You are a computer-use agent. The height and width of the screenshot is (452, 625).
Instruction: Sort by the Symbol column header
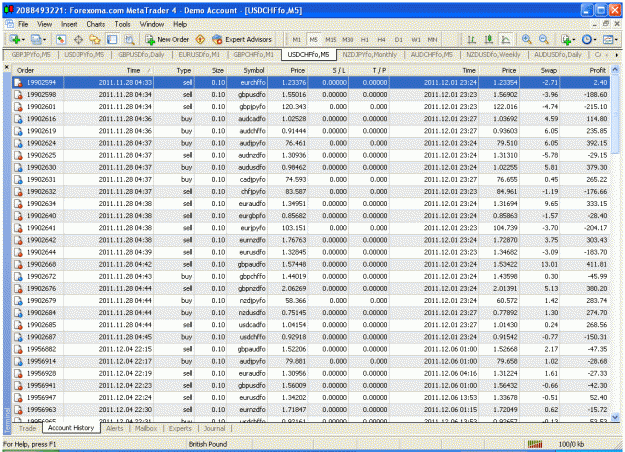coord(247,71)
